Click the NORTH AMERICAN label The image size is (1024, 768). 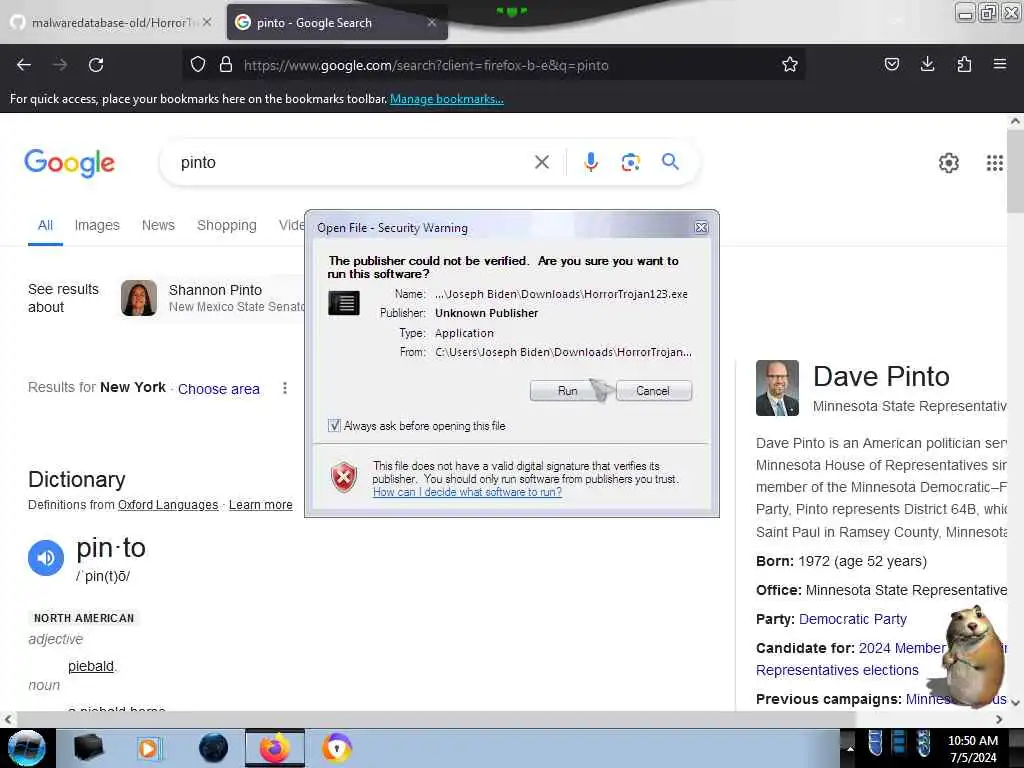(x=84, y=618)
